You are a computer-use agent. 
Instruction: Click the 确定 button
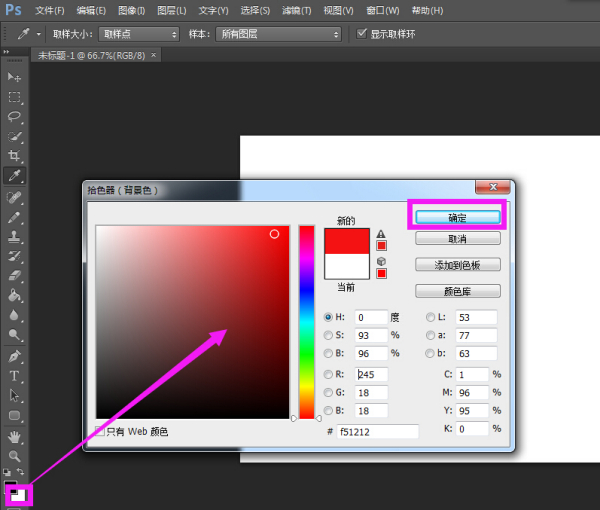[x=458, y=218]
